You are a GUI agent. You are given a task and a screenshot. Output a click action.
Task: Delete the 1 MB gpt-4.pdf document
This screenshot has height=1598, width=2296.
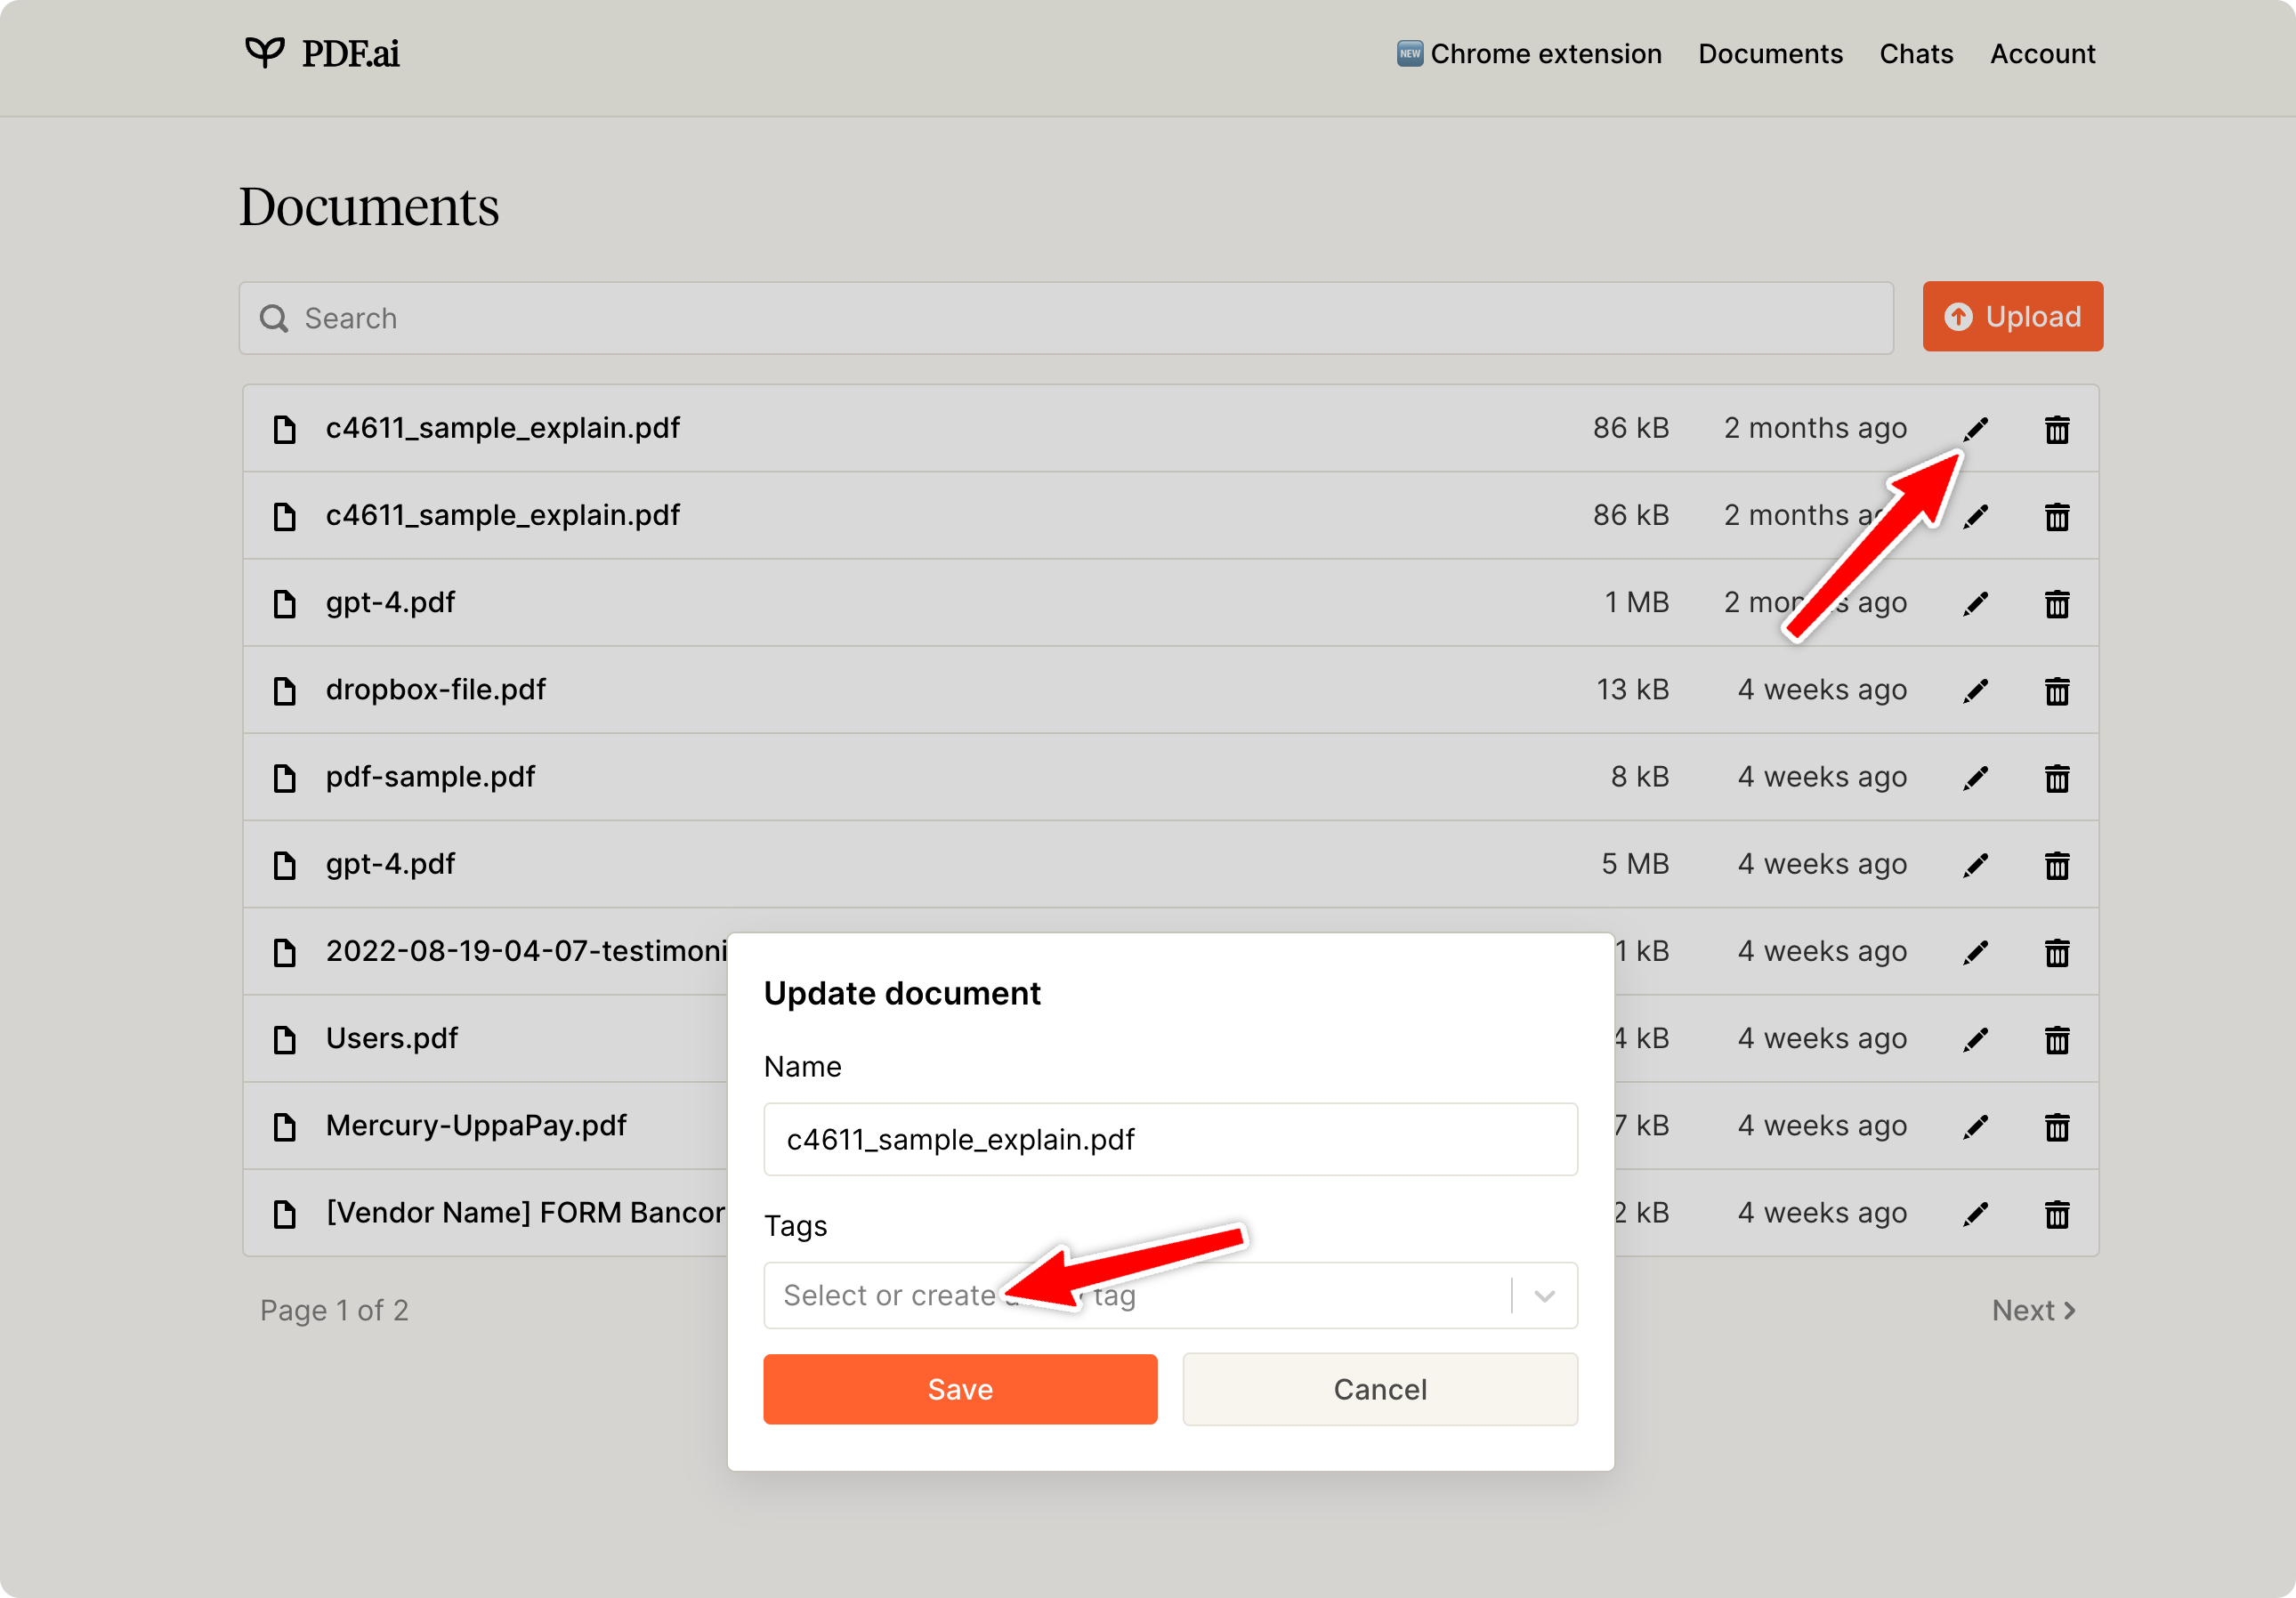(x=2056, y=604)
